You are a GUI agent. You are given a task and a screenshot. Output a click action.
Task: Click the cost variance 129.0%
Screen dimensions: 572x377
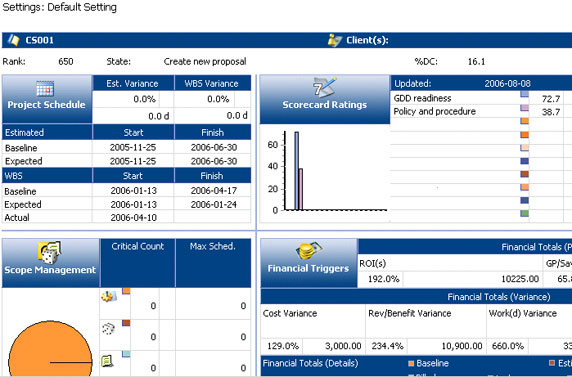coord(283,346)
